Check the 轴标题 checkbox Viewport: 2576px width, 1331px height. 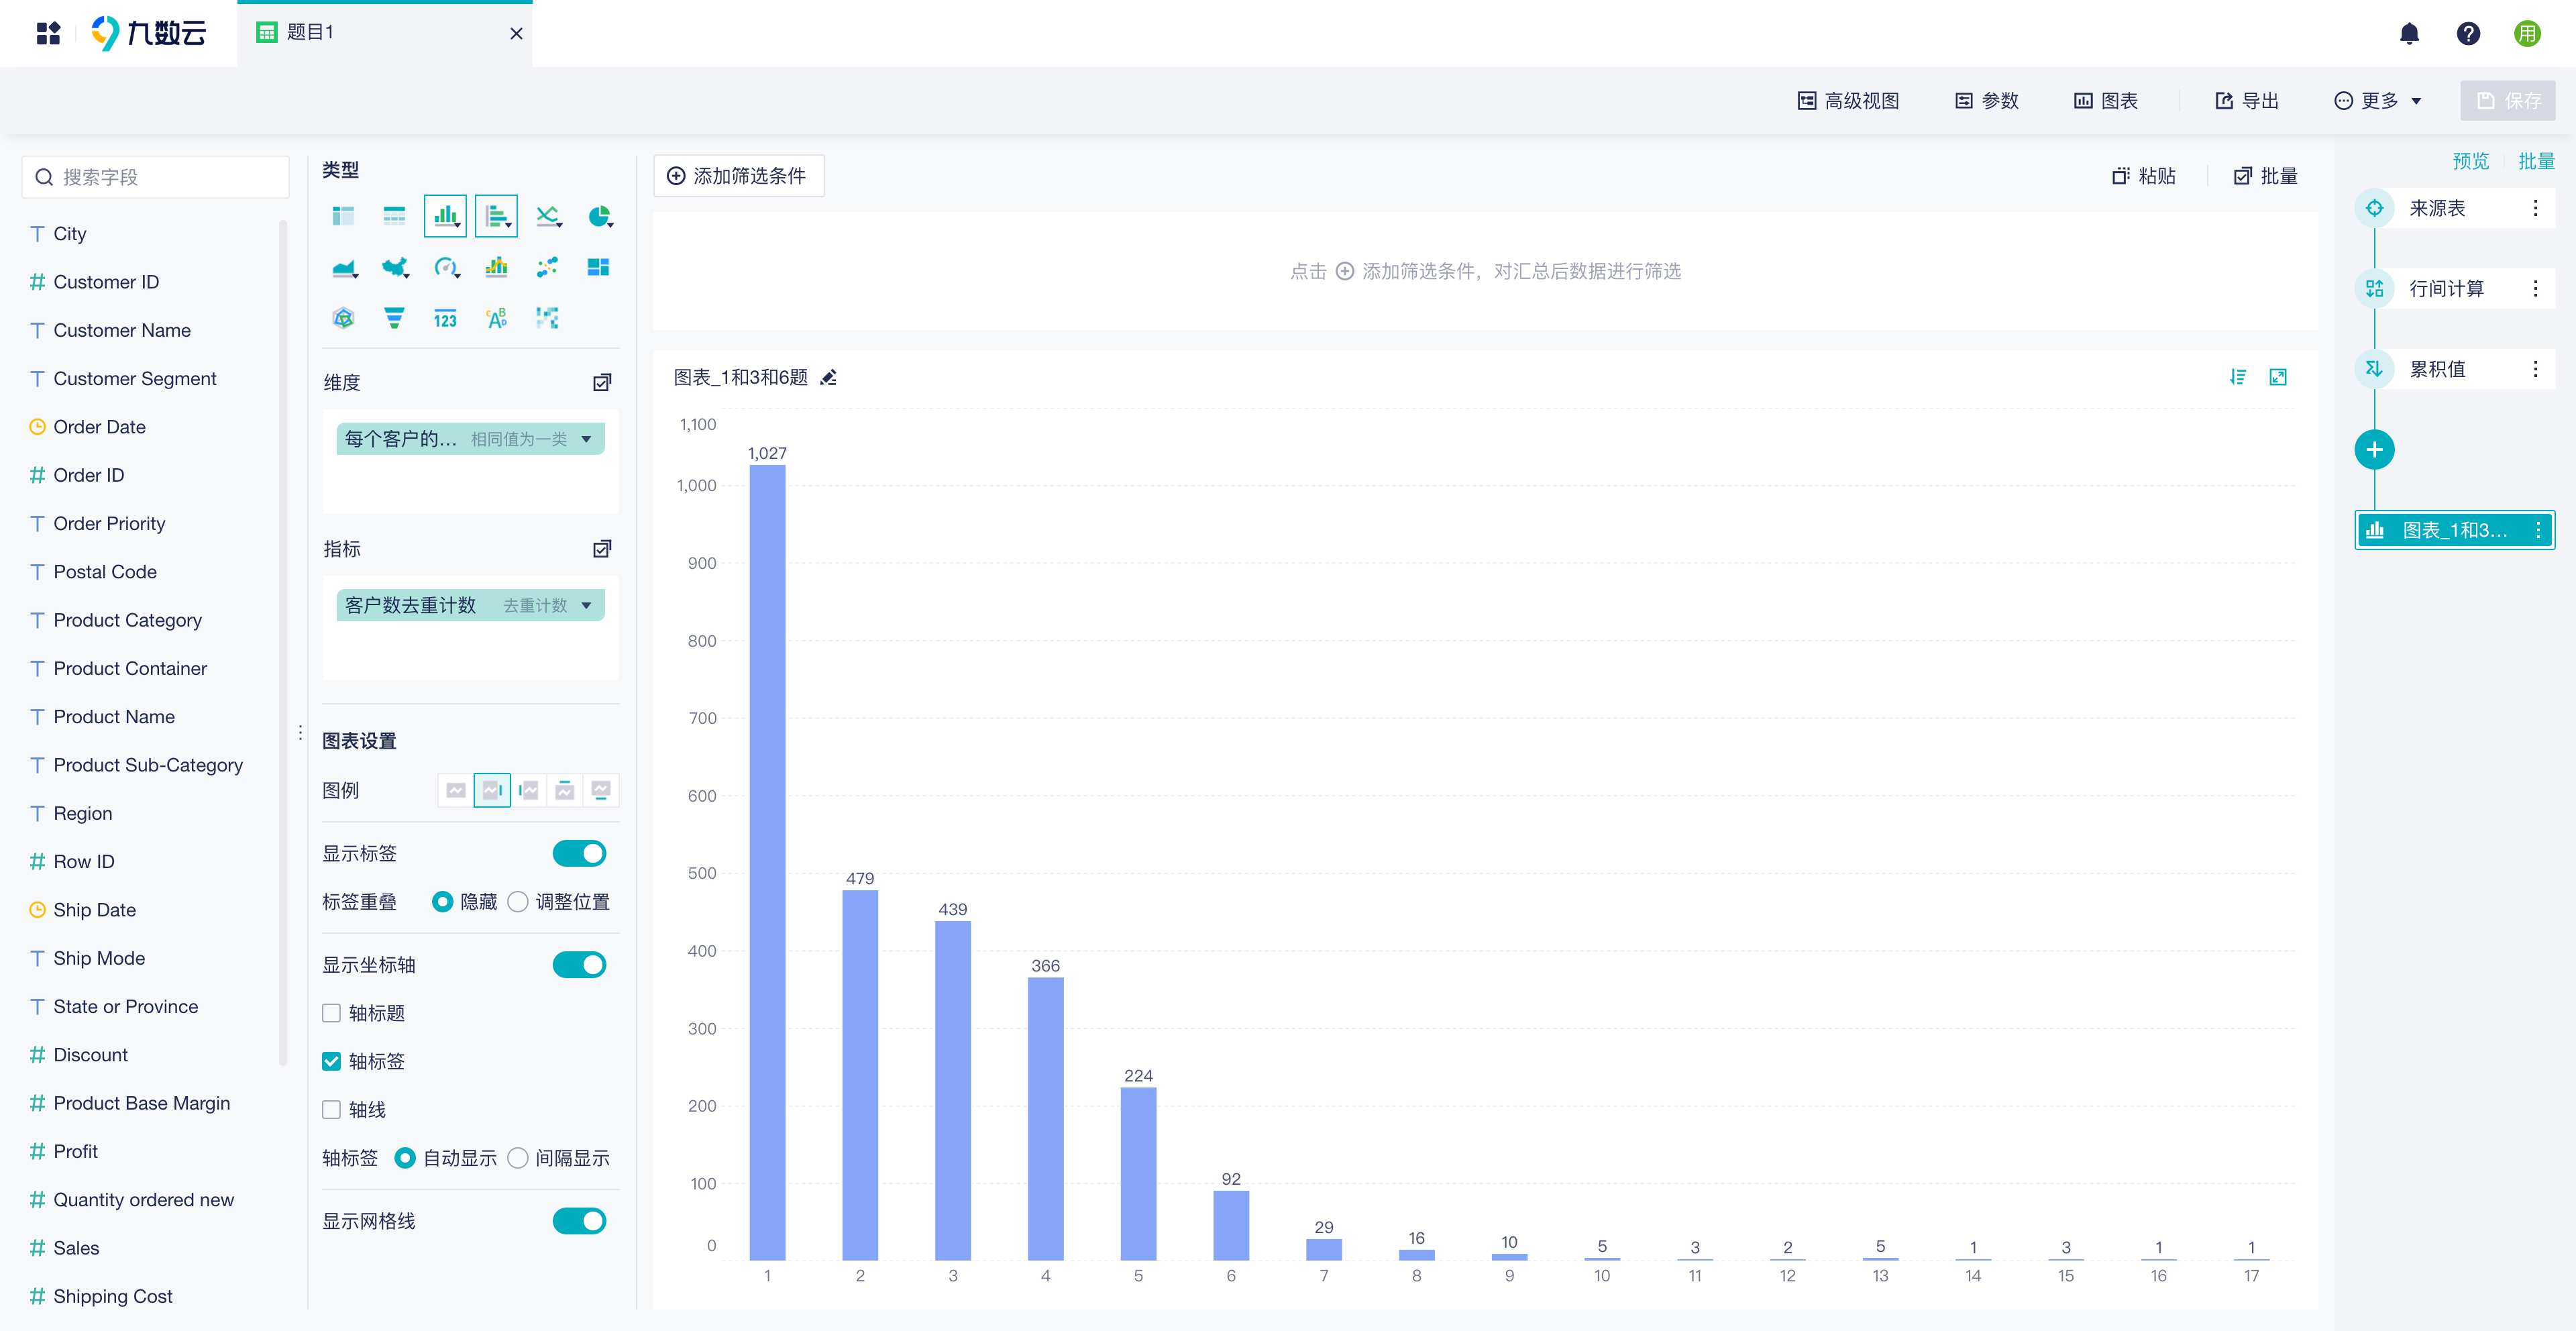pos(332,1013)
